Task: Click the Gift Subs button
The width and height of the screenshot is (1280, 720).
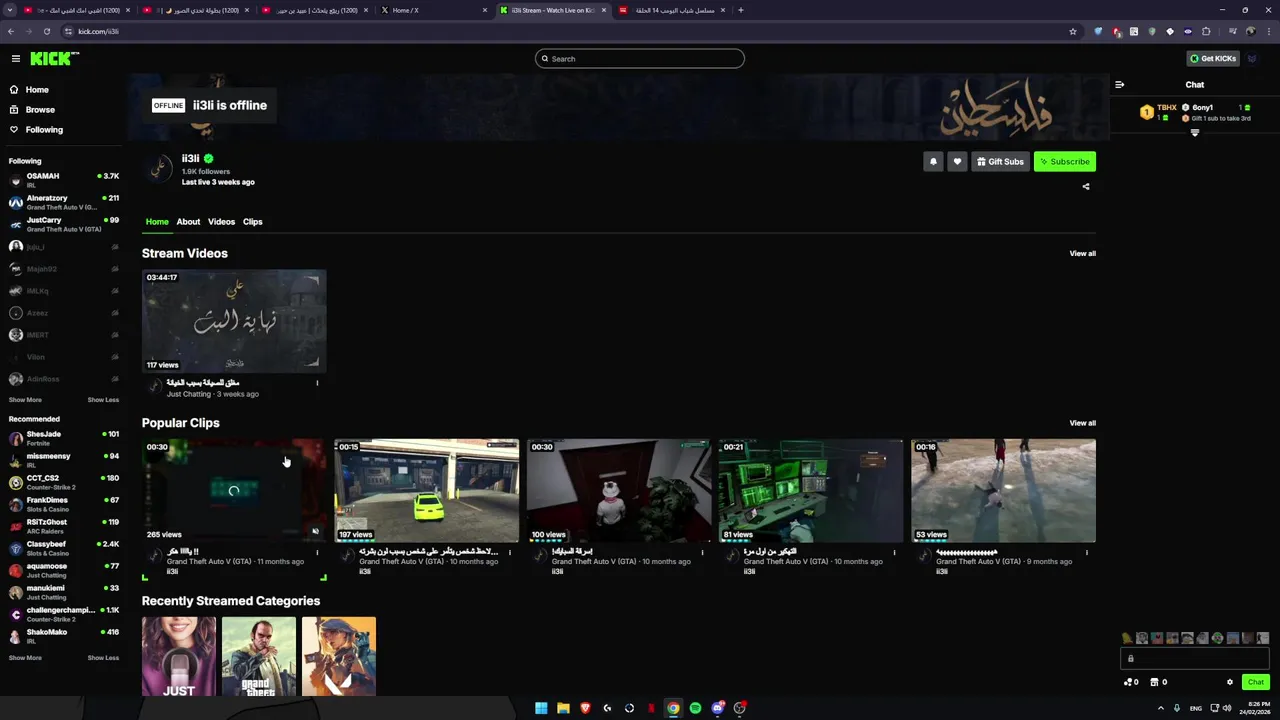Action: point(1000,162)
